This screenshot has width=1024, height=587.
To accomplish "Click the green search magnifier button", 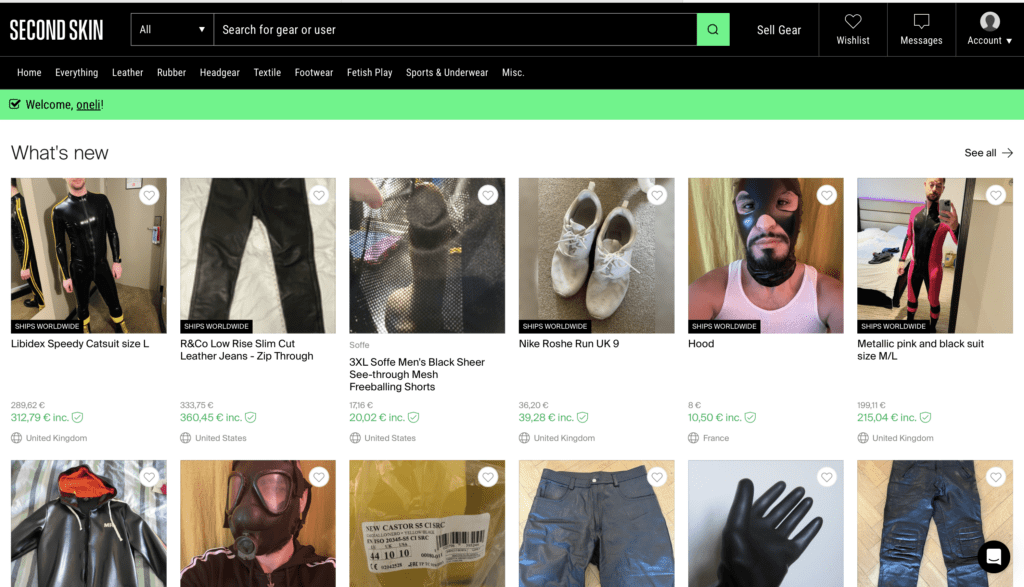I will point(712,29).
